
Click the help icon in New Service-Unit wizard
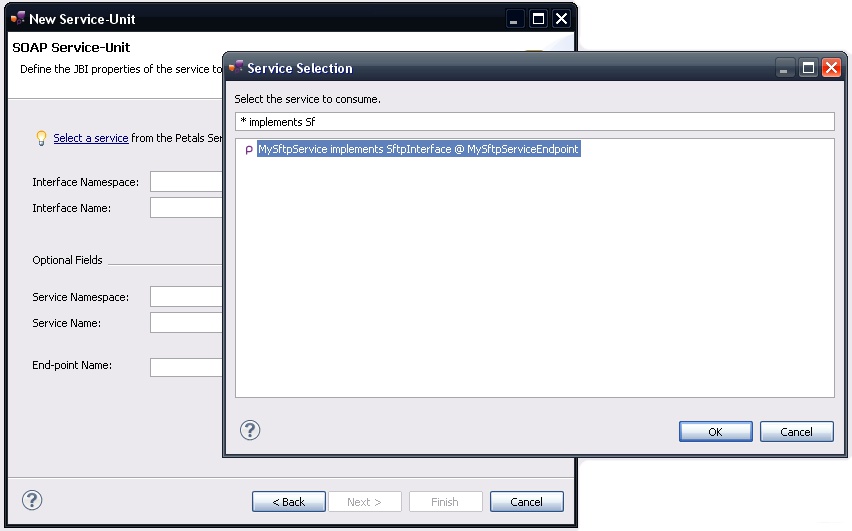tap(32, 500)
